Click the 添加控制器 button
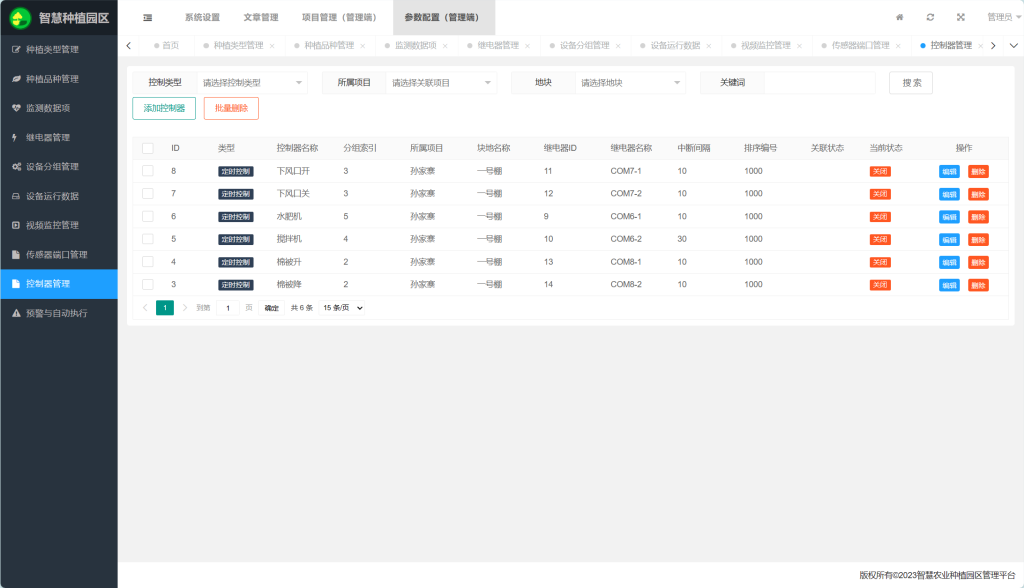This screenshot has width=1024, height=588. (164, 108)
